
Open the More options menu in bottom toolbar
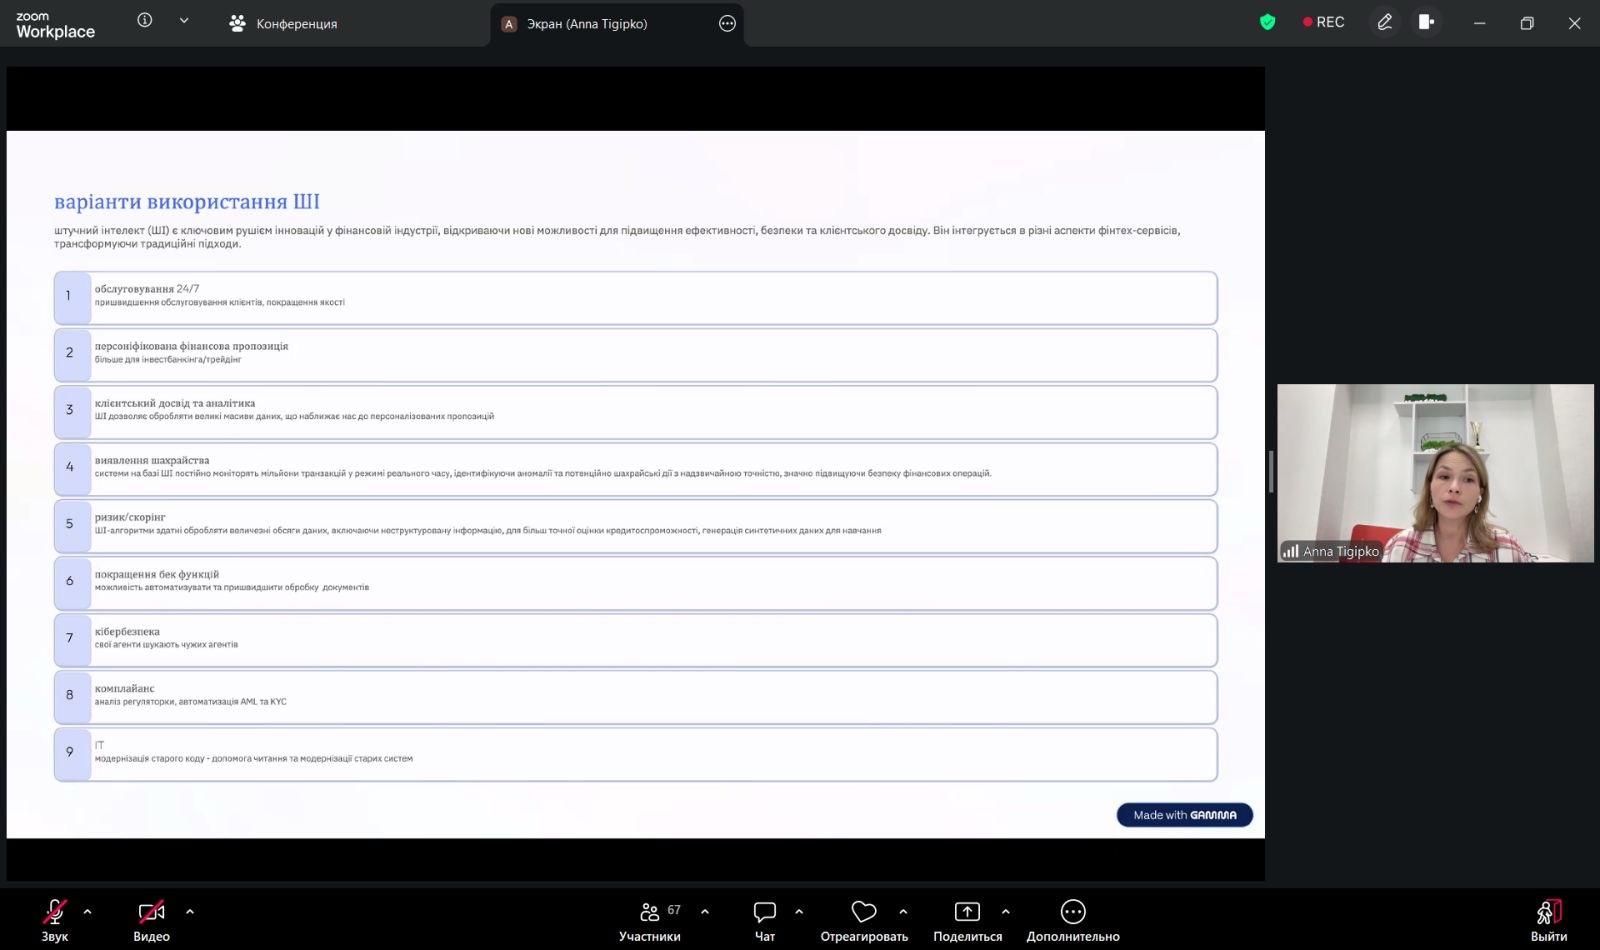pyautogui.click(x=1072, y=919)
